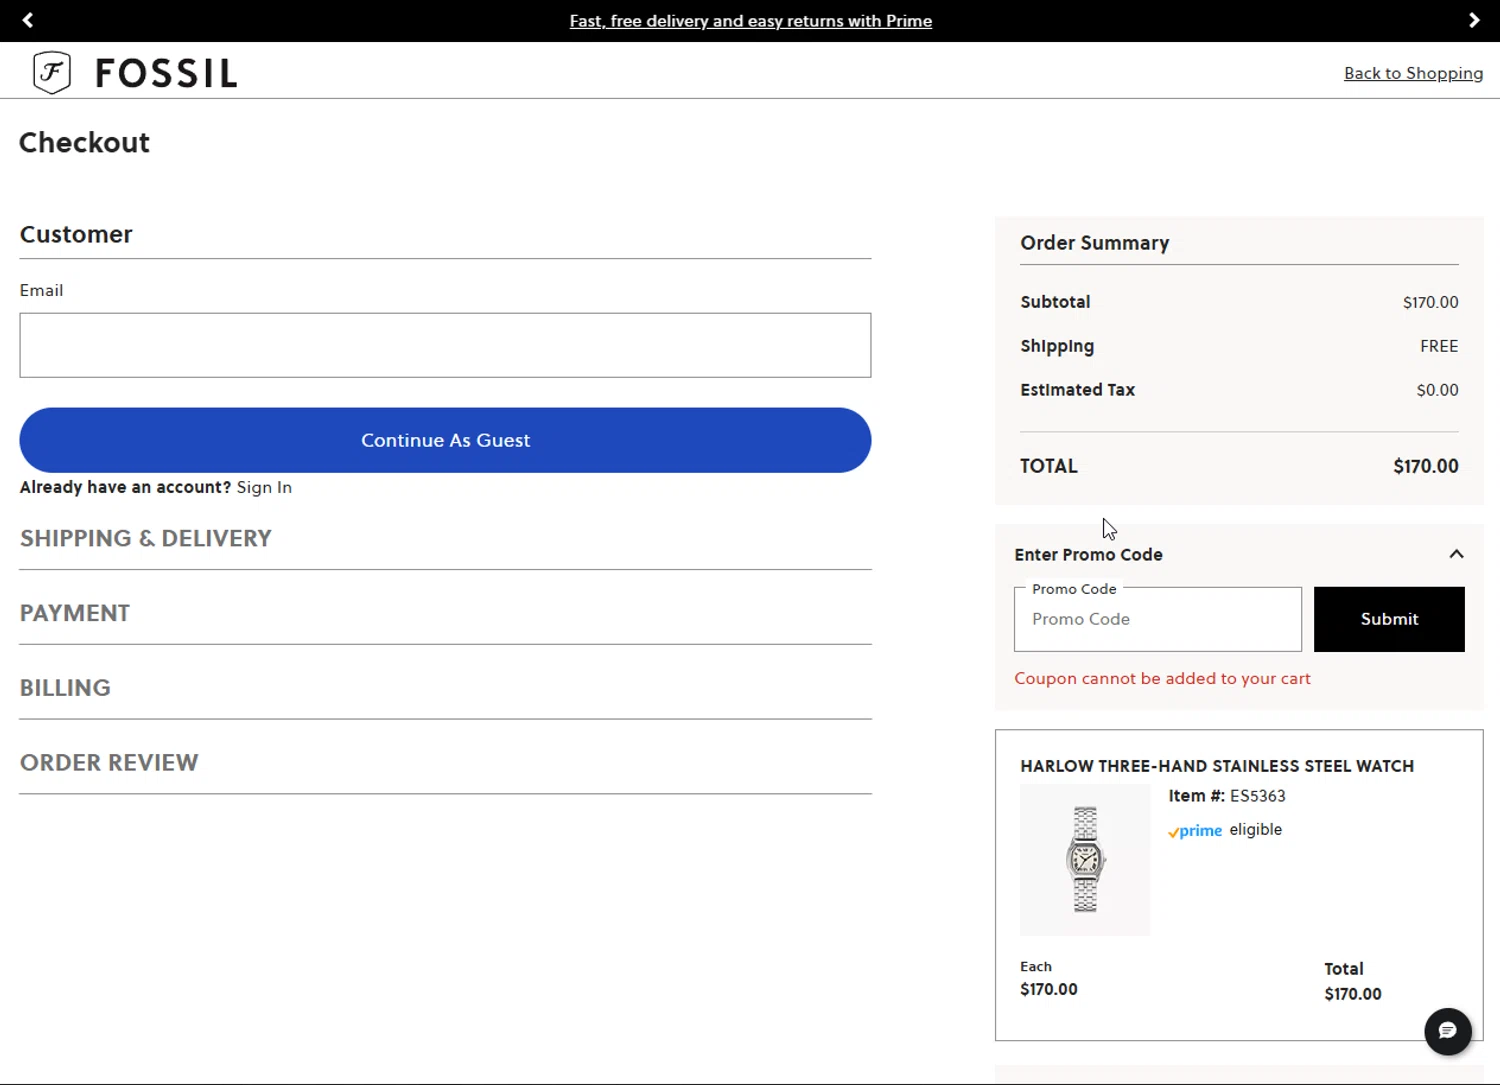This screenshot has height=1085, width=1500.
Task: Go to previous promo banner message
Action: click(28, 20)
